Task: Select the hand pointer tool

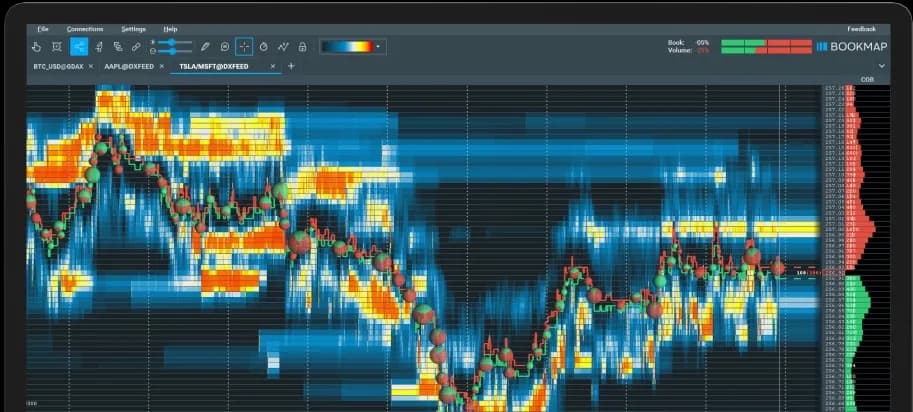Action: click(x=37, y=46)
